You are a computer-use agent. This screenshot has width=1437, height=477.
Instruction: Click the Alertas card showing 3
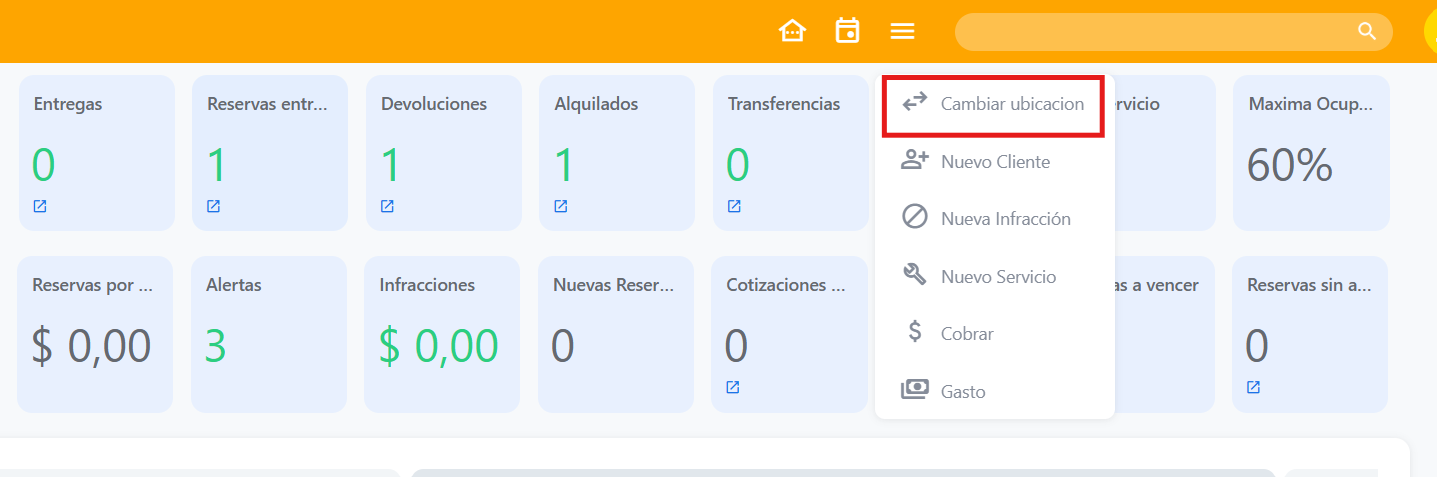(268, 334)
